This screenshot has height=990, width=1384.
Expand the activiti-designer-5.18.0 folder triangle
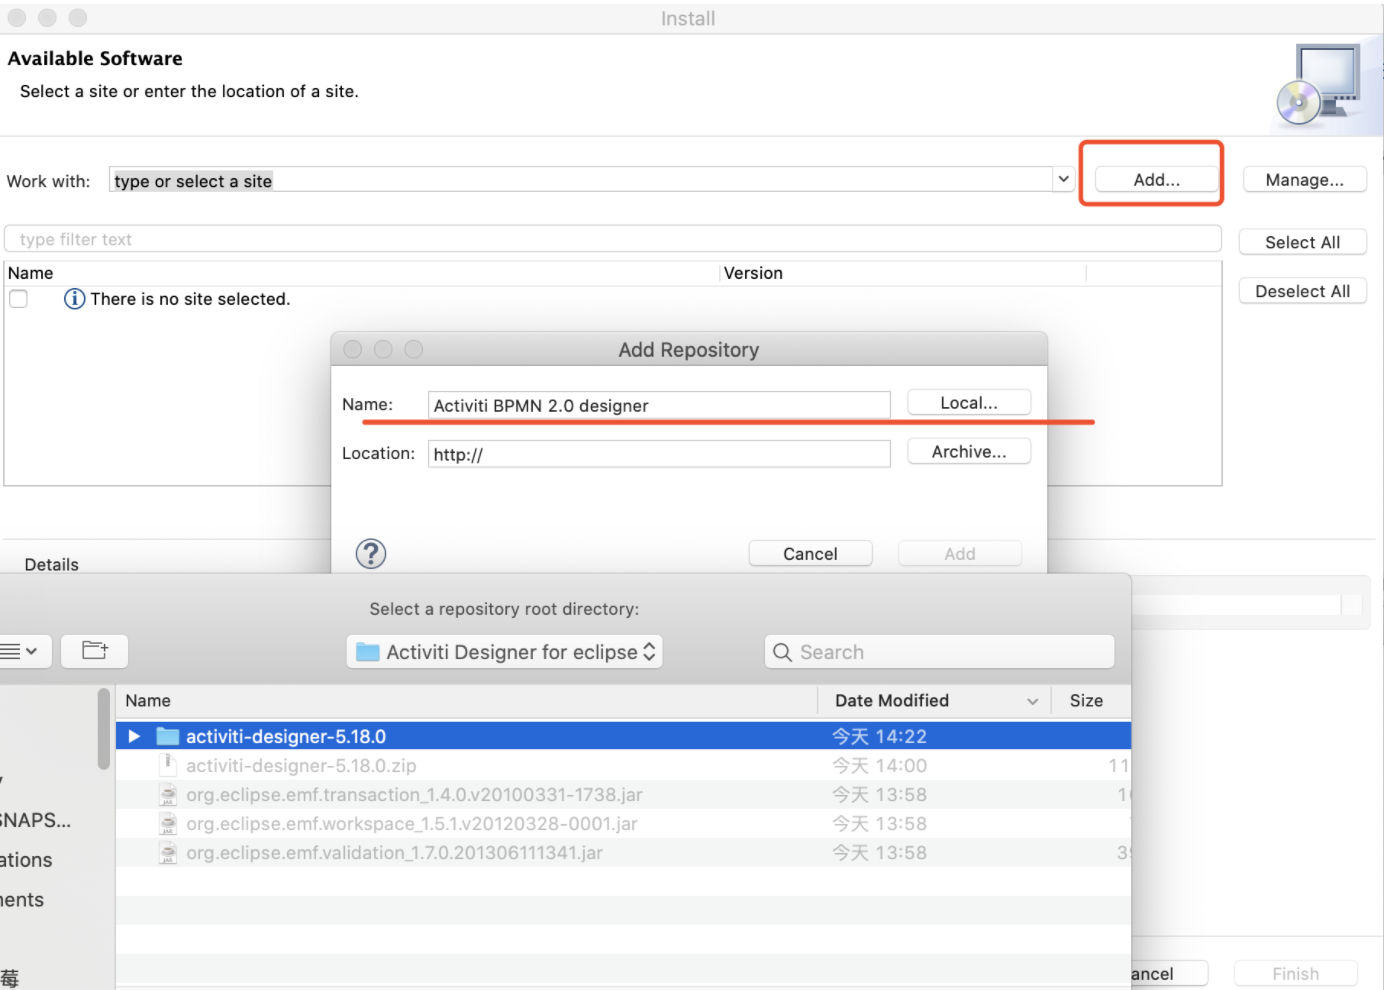tap(134, 736)
